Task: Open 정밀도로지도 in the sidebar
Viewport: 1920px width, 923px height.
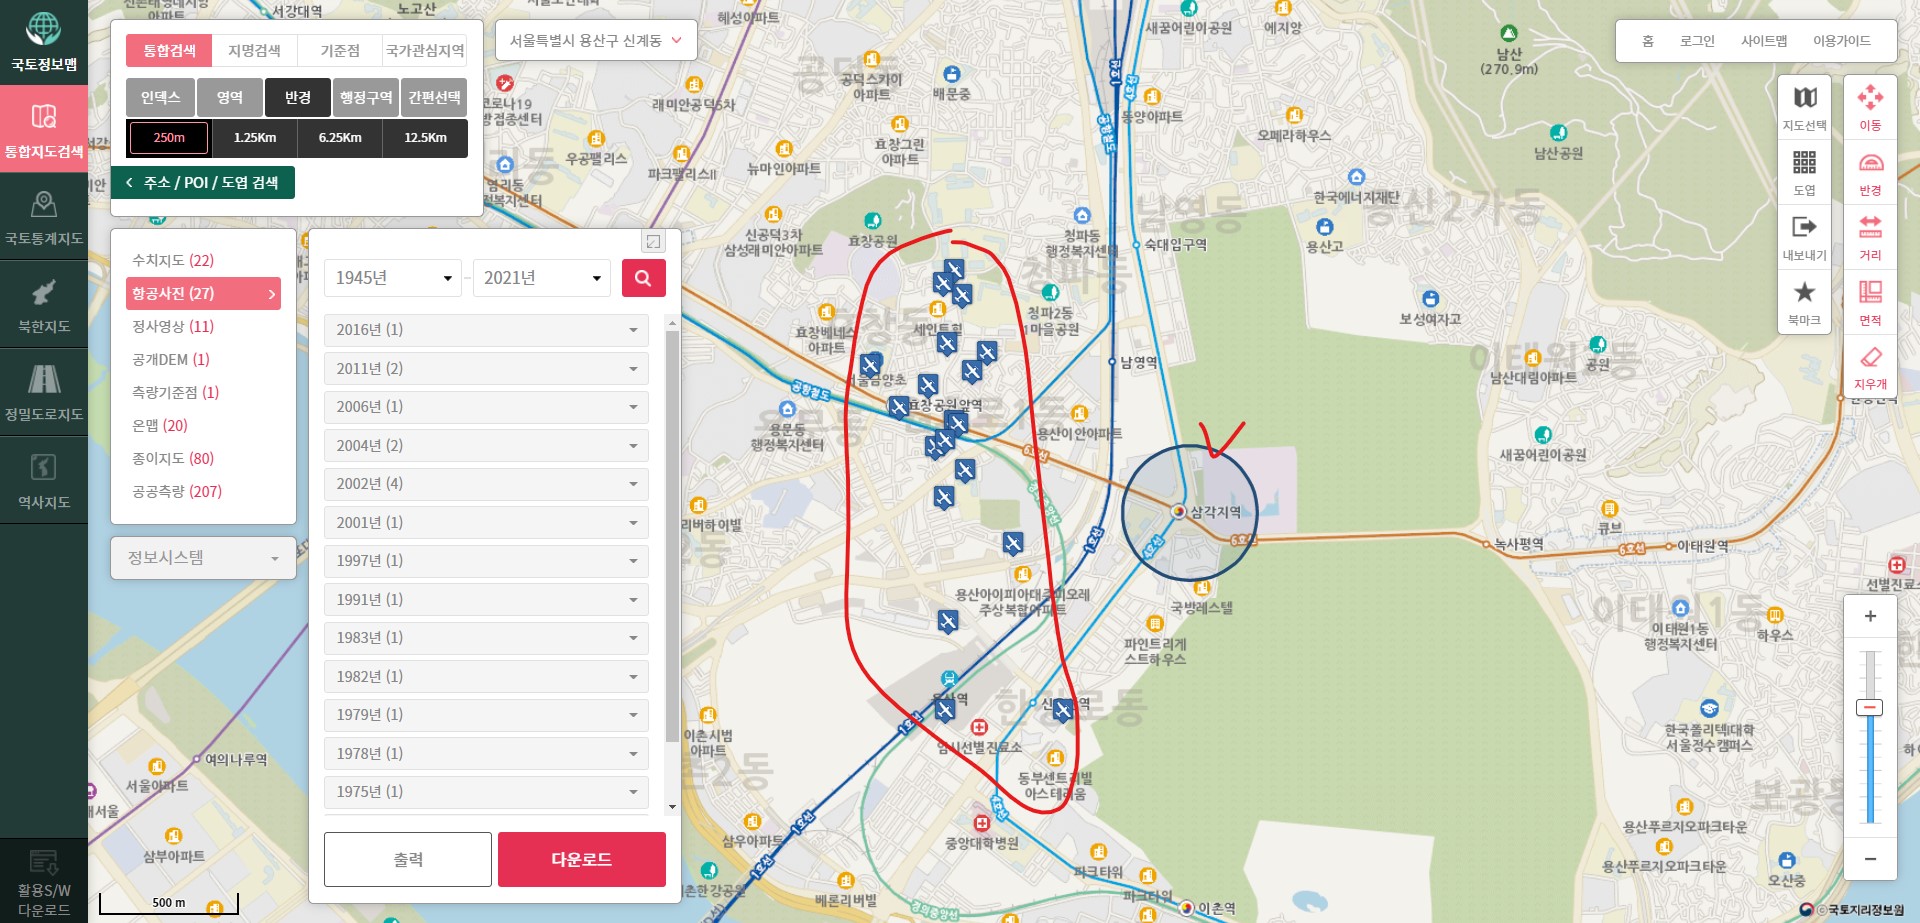Action: click(x=43, y=392)
